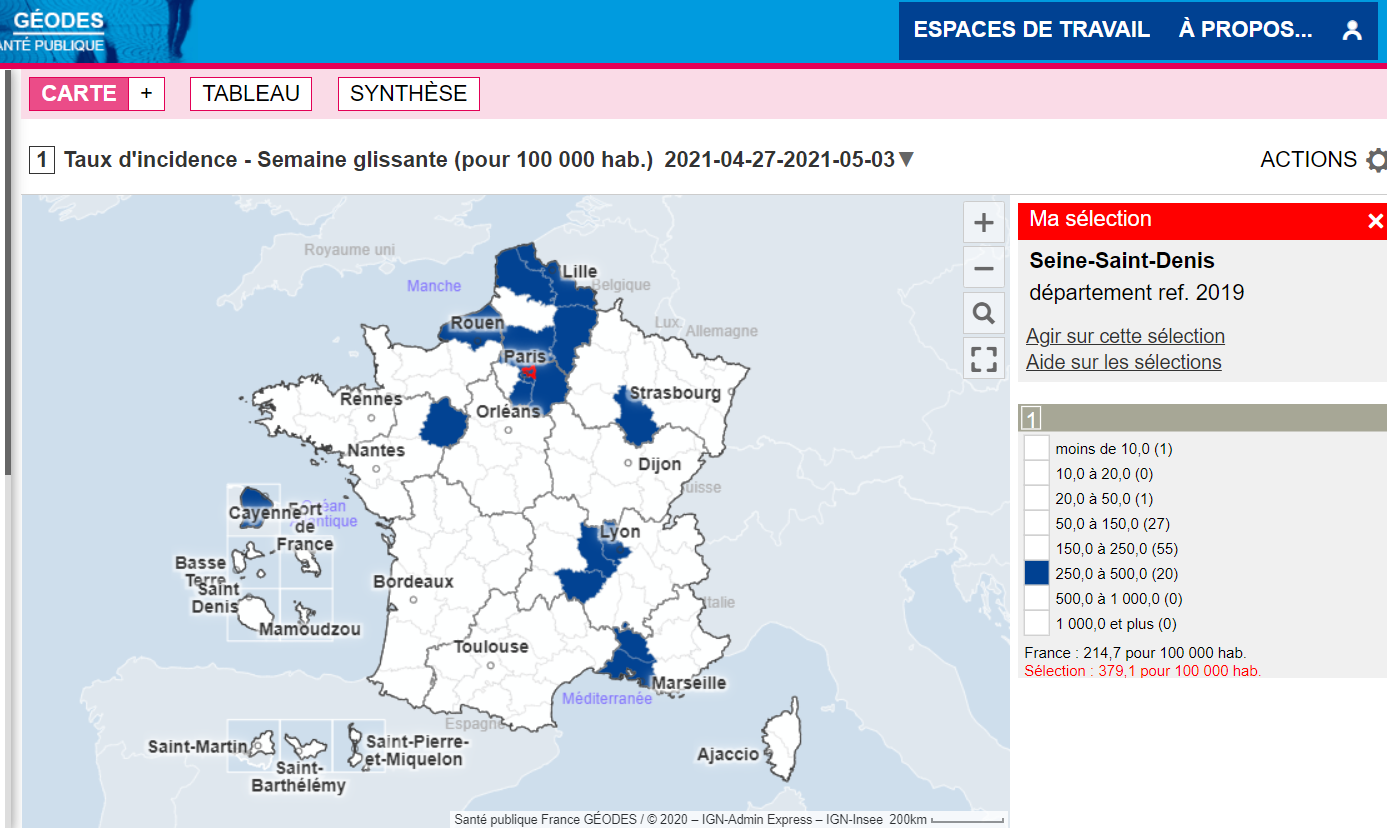Click the red Sélection 379,1 text

pyautogui.click(x=1142, y=671)
